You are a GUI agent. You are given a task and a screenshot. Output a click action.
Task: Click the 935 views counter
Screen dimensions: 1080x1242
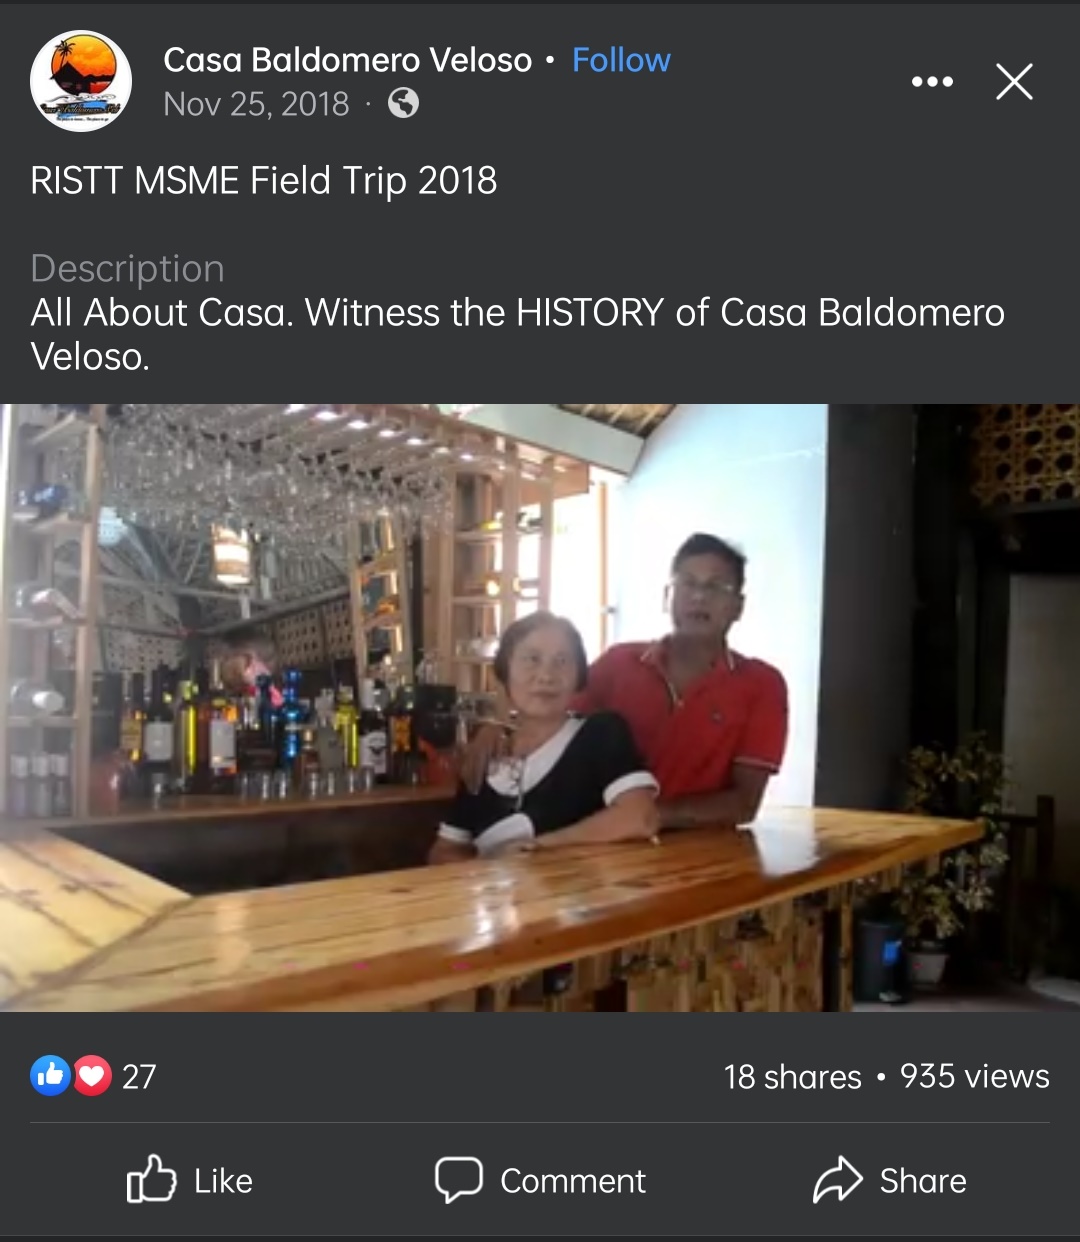[975, 1077]
